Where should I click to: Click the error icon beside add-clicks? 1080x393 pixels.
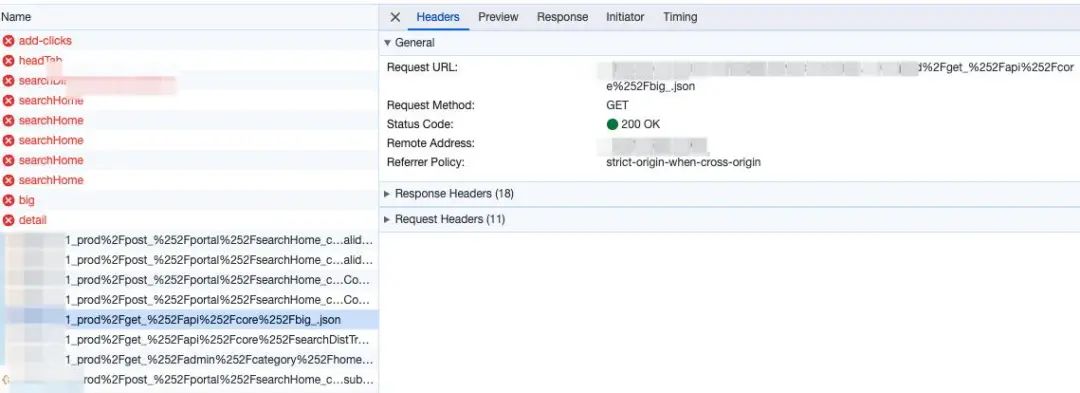coord(8,41)
